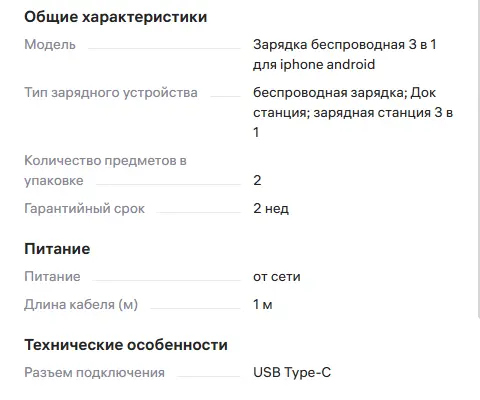The height and width of the screenshot is (400, 480).
Task: Click the Количество предметов в упаковке label
Action: [105, 170]
